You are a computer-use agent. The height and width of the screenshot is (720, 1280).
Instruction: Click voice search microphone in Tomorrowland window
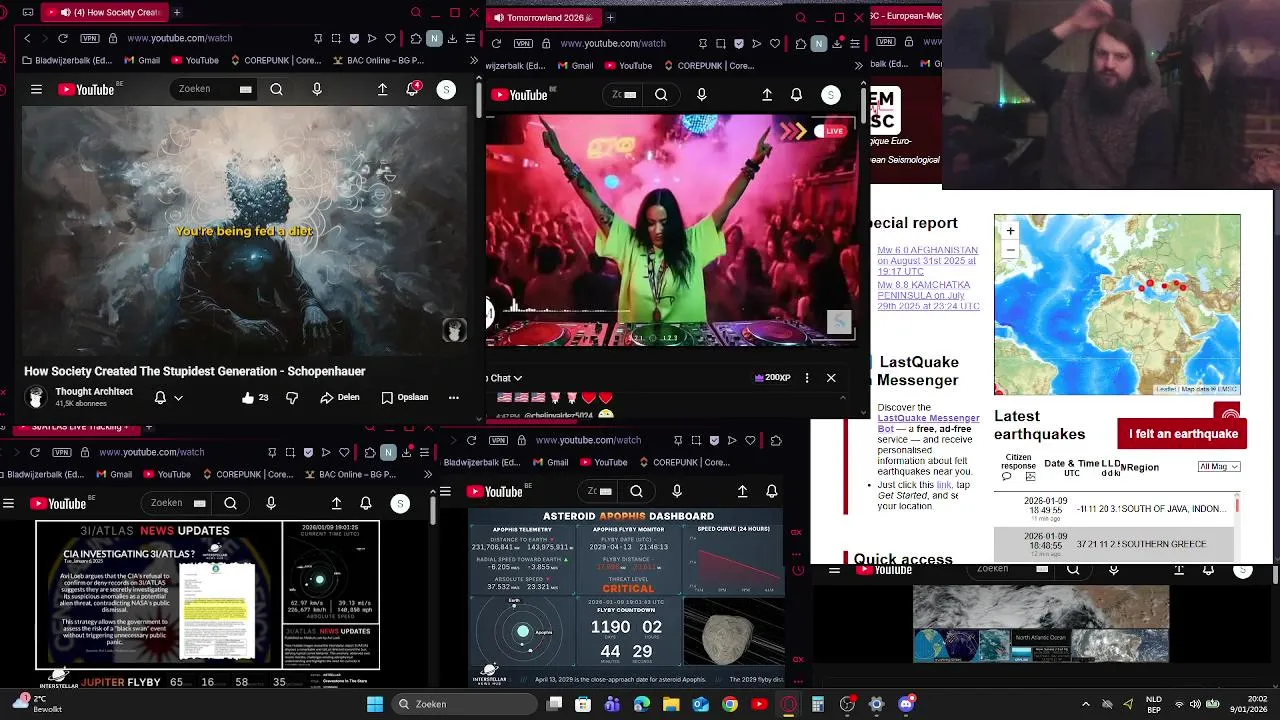[701, 94]
